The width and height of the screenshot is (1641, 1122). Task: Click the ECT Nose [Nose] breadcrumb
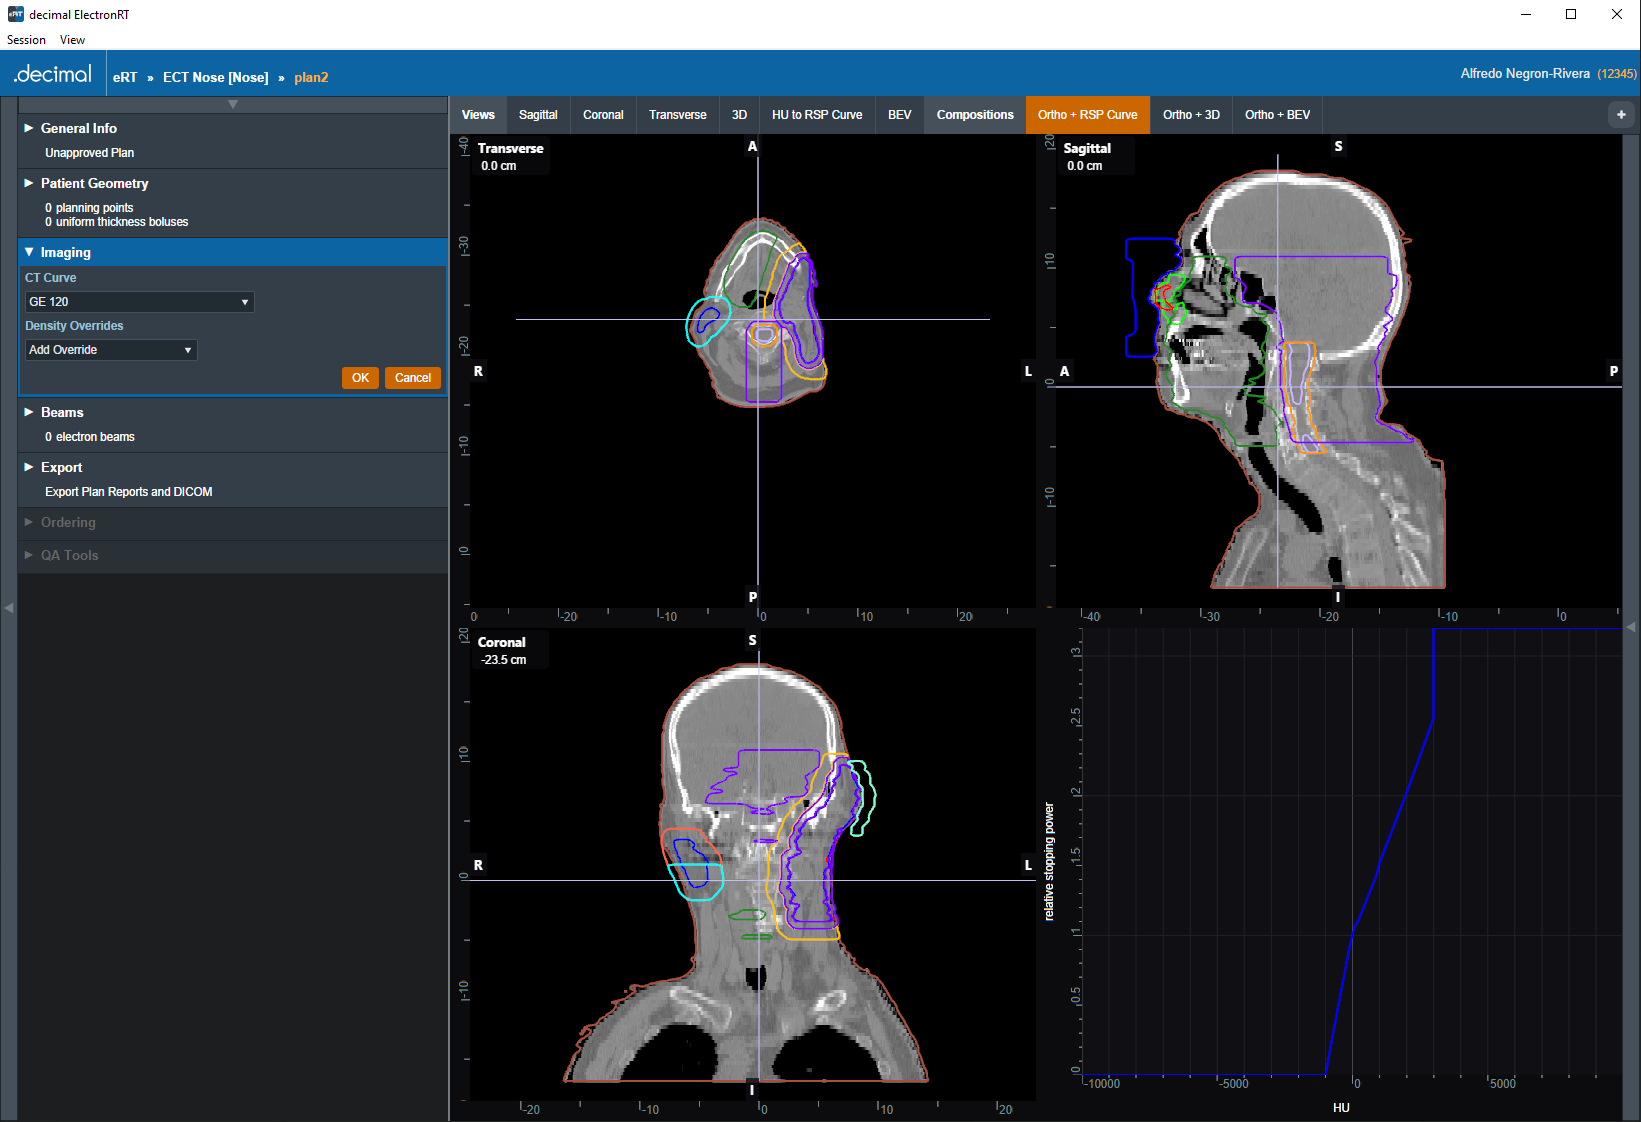click(x=215, y=77)
